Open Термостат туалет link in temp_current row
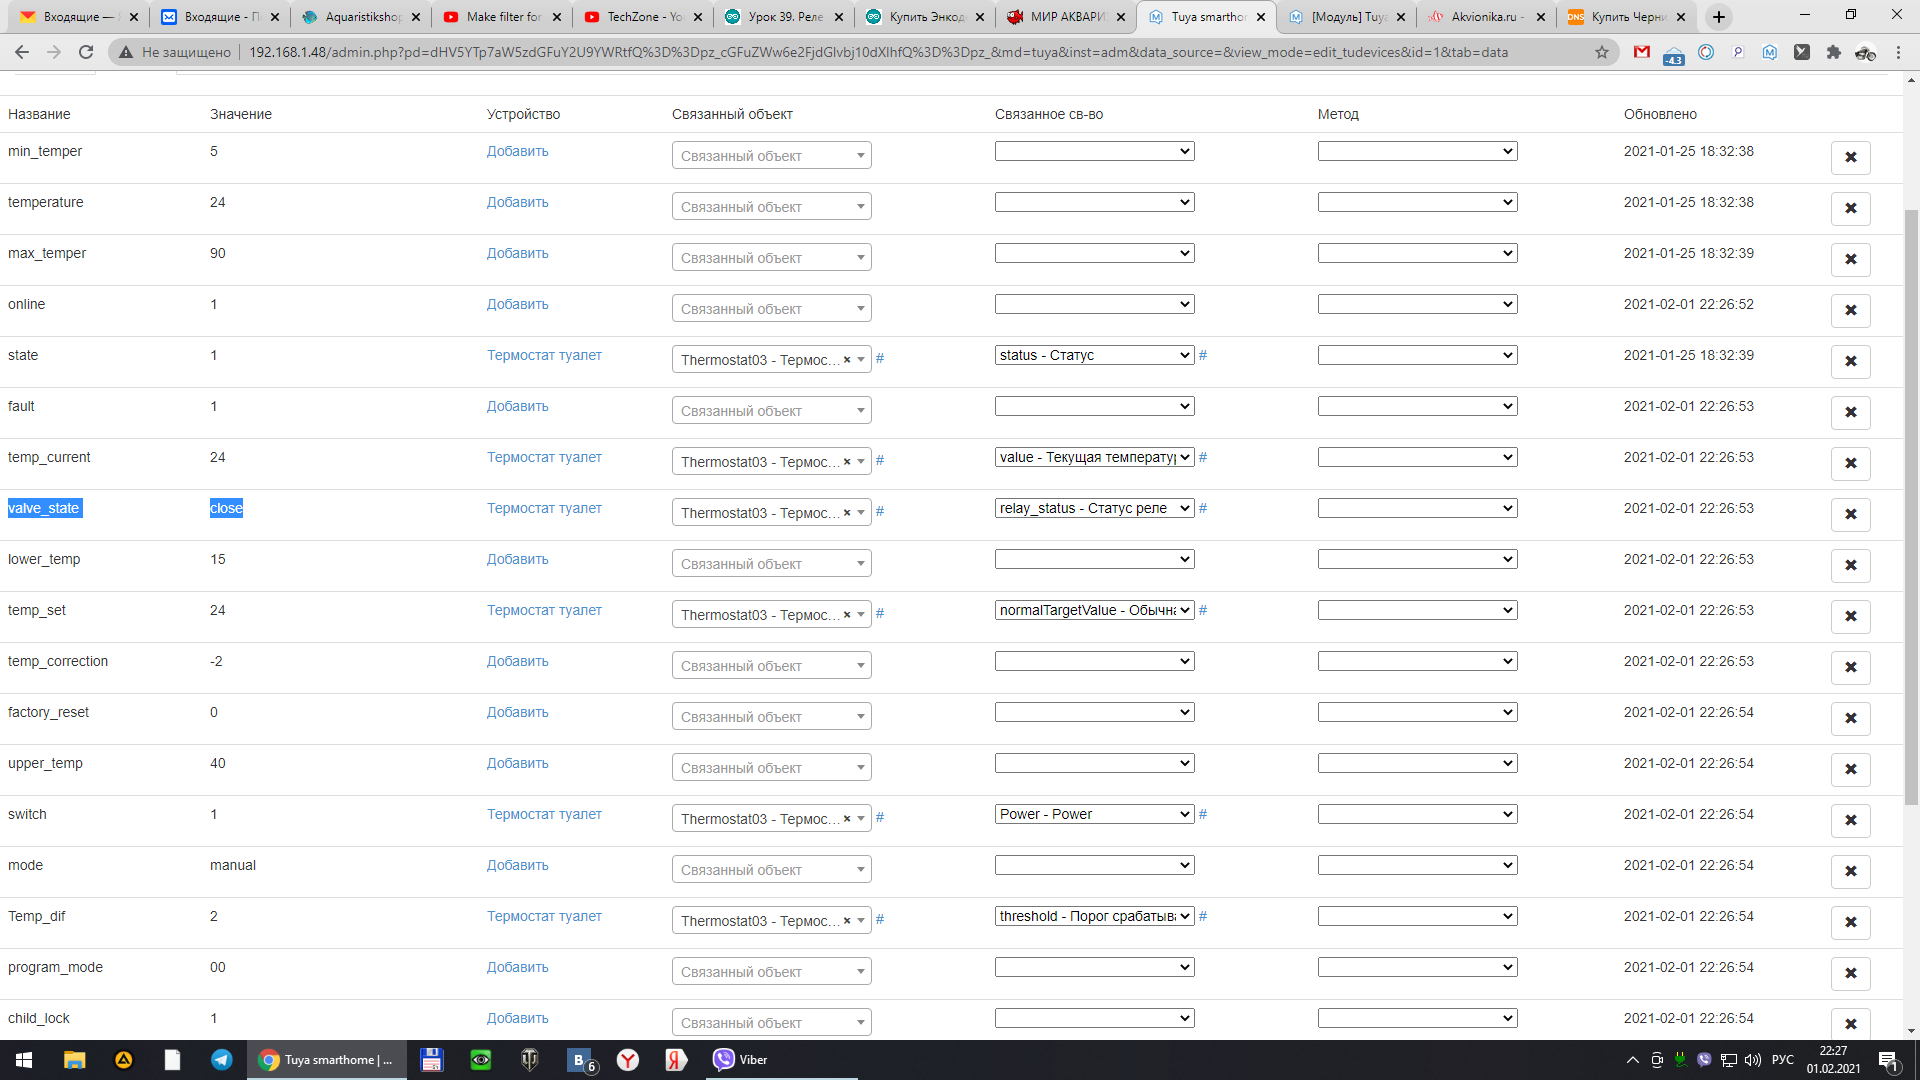Screen dimensions: 1920x1080 (544, 457)
